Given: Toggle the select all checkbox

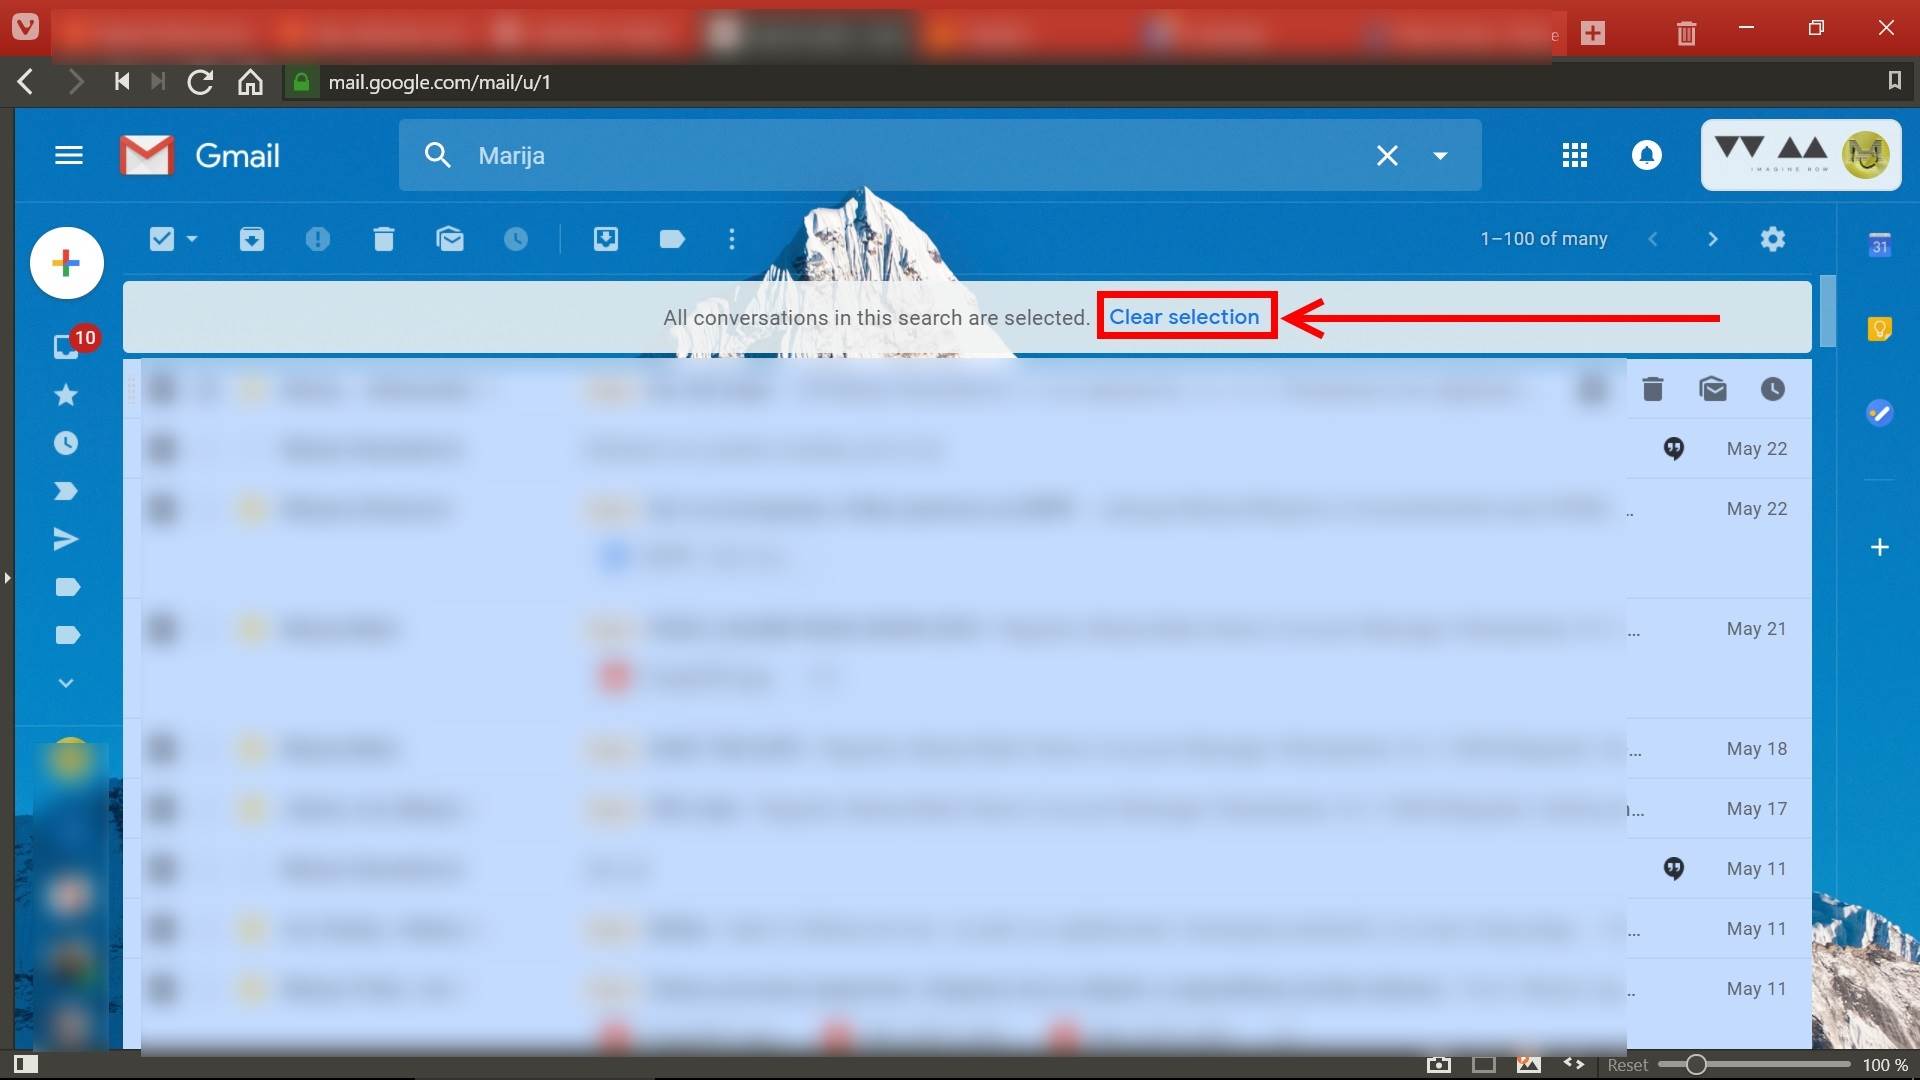Looking at the screenshot, I should click(162, 239).
